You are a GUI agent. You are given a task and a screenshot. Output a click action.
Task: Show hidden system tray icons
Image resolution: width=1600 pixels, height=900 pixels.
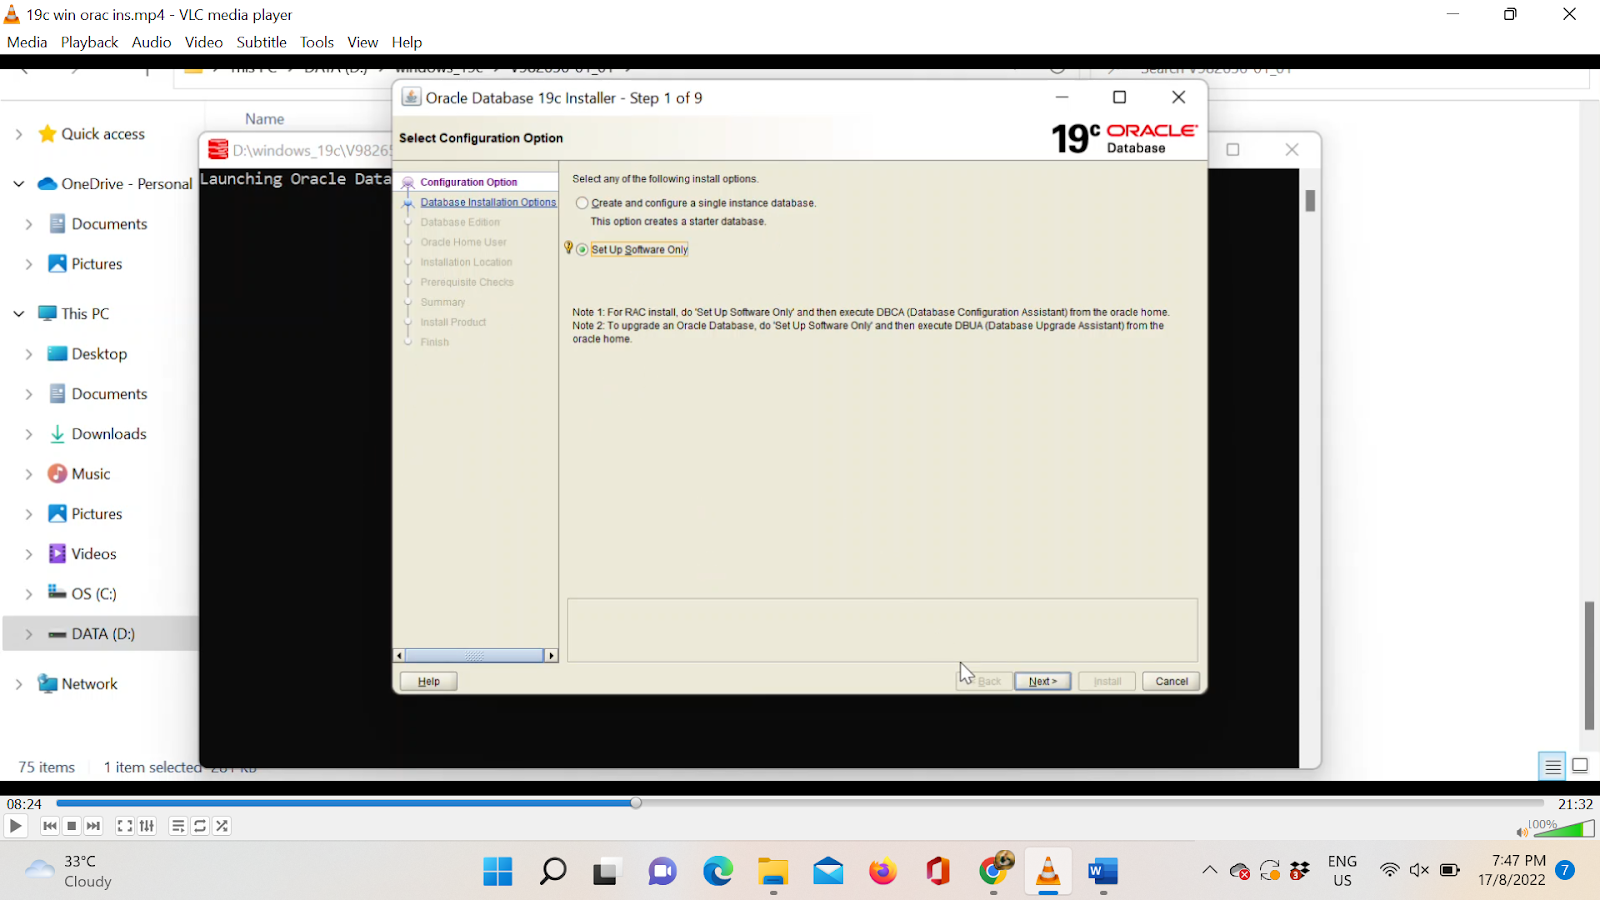pos(1210,870)
